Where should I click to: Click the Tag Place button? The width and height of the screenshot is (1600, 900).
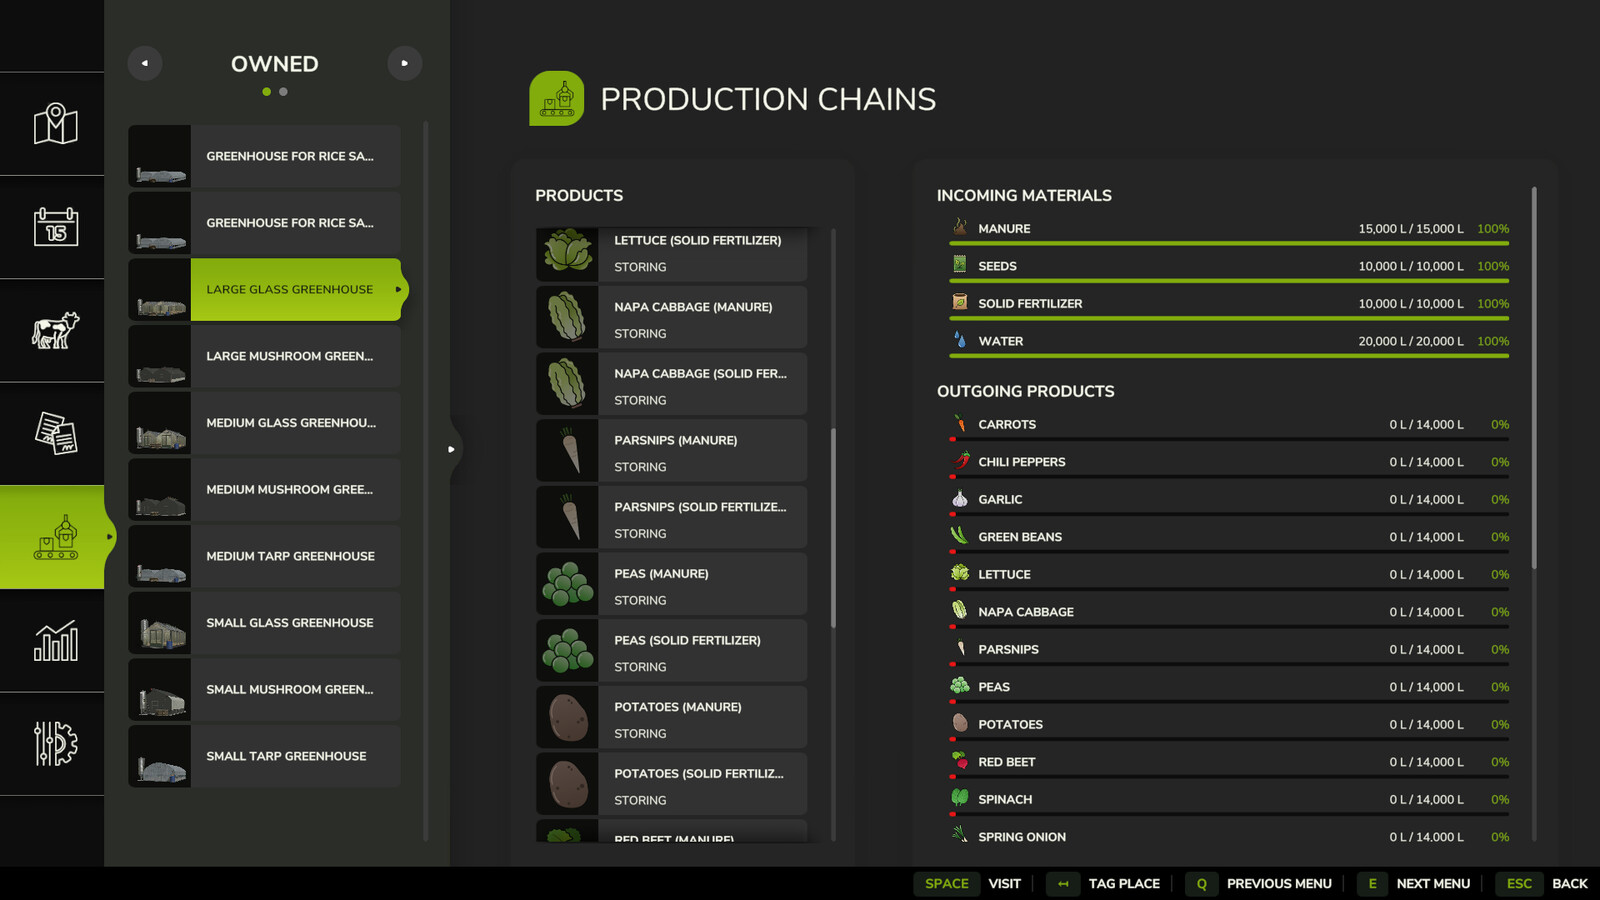pos(1105,884)
